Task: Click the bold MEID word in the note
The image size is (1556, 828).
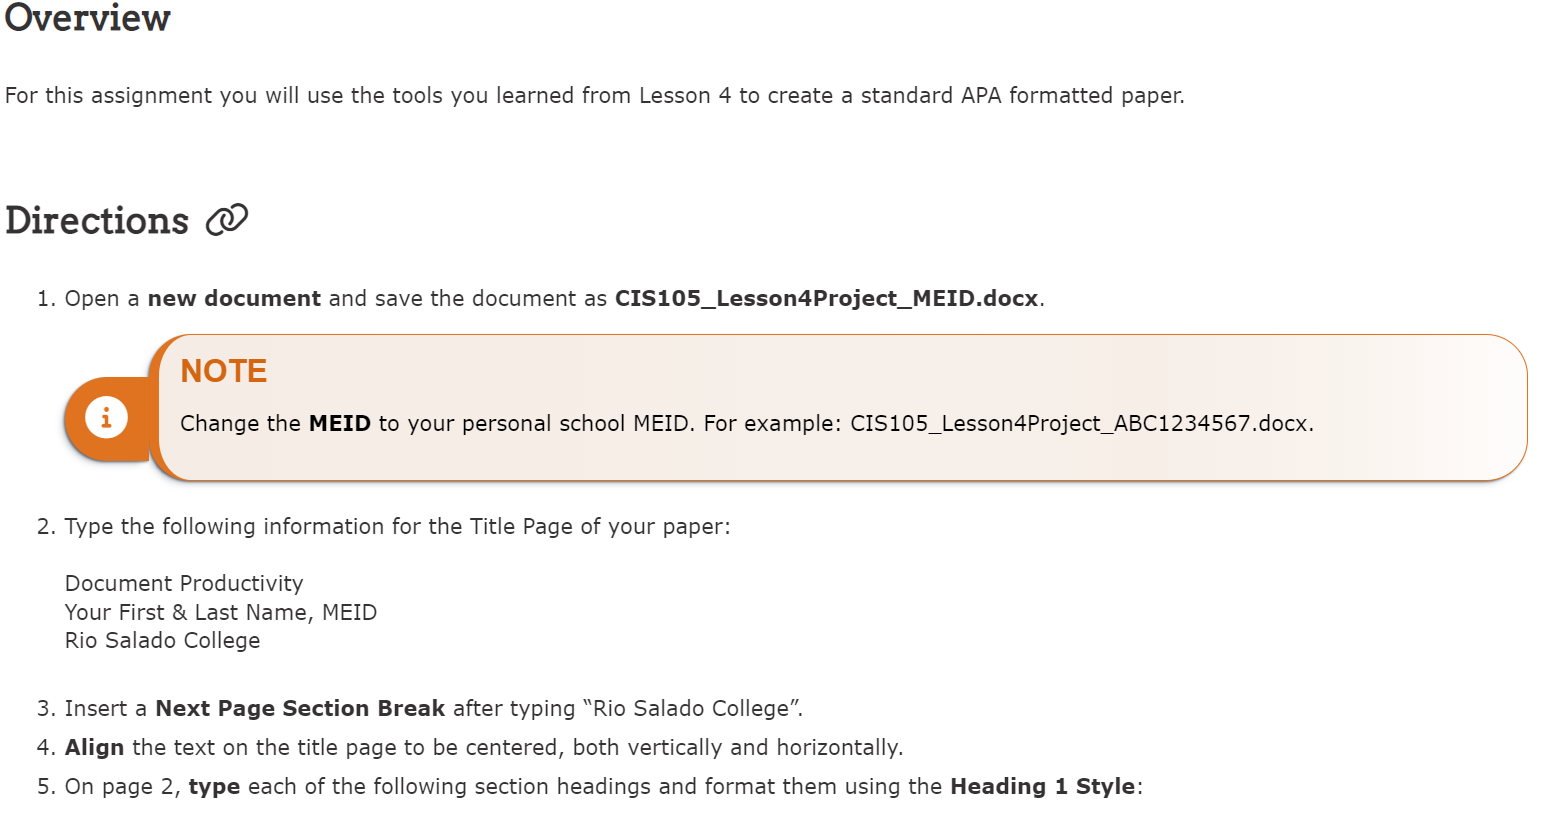Action: click(x=340, y=424)
